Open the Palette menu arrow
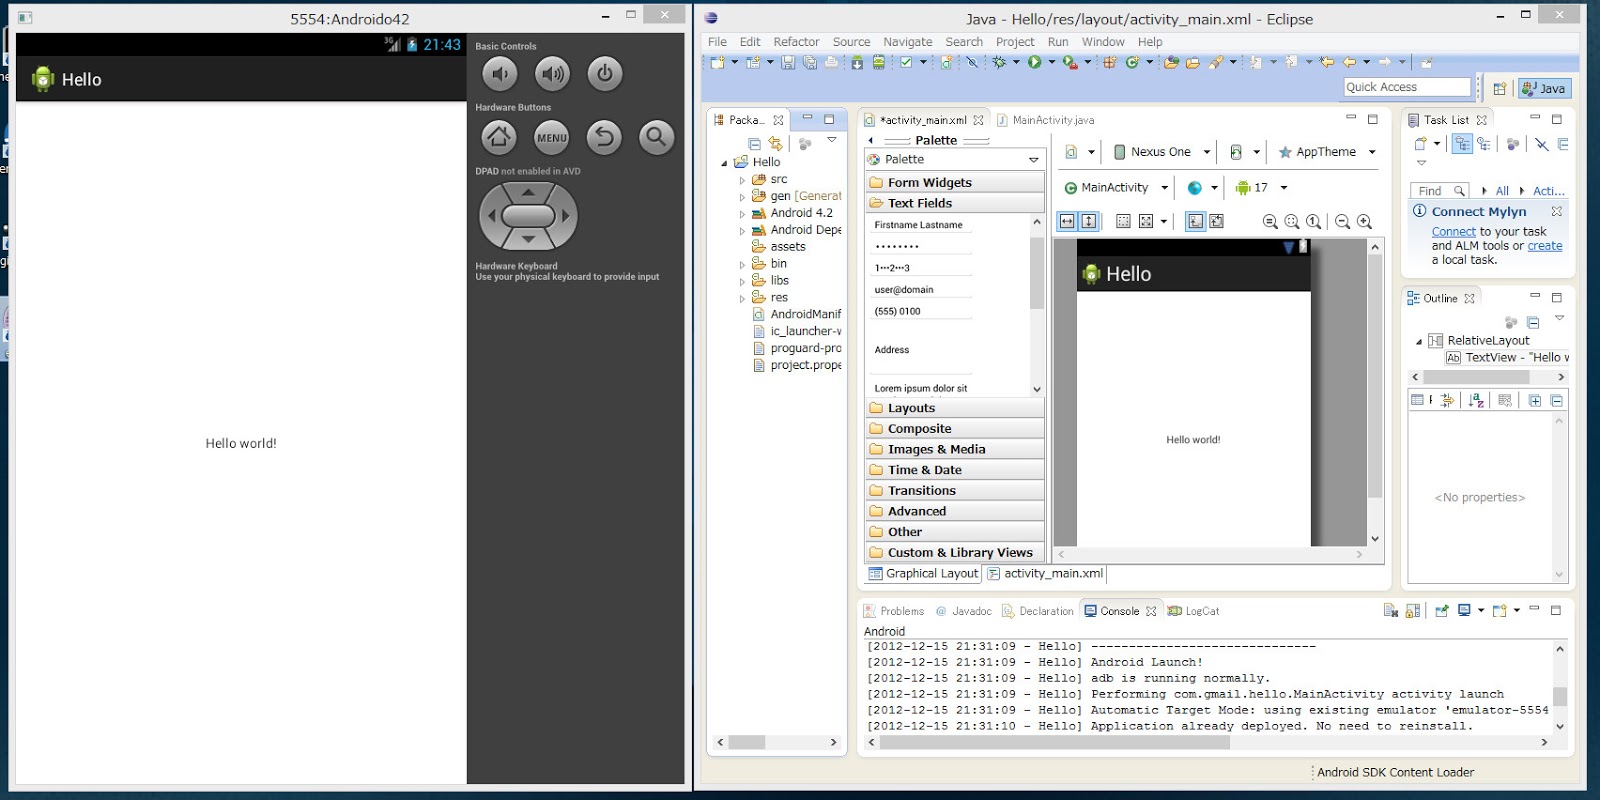 tap(1034, 160)
